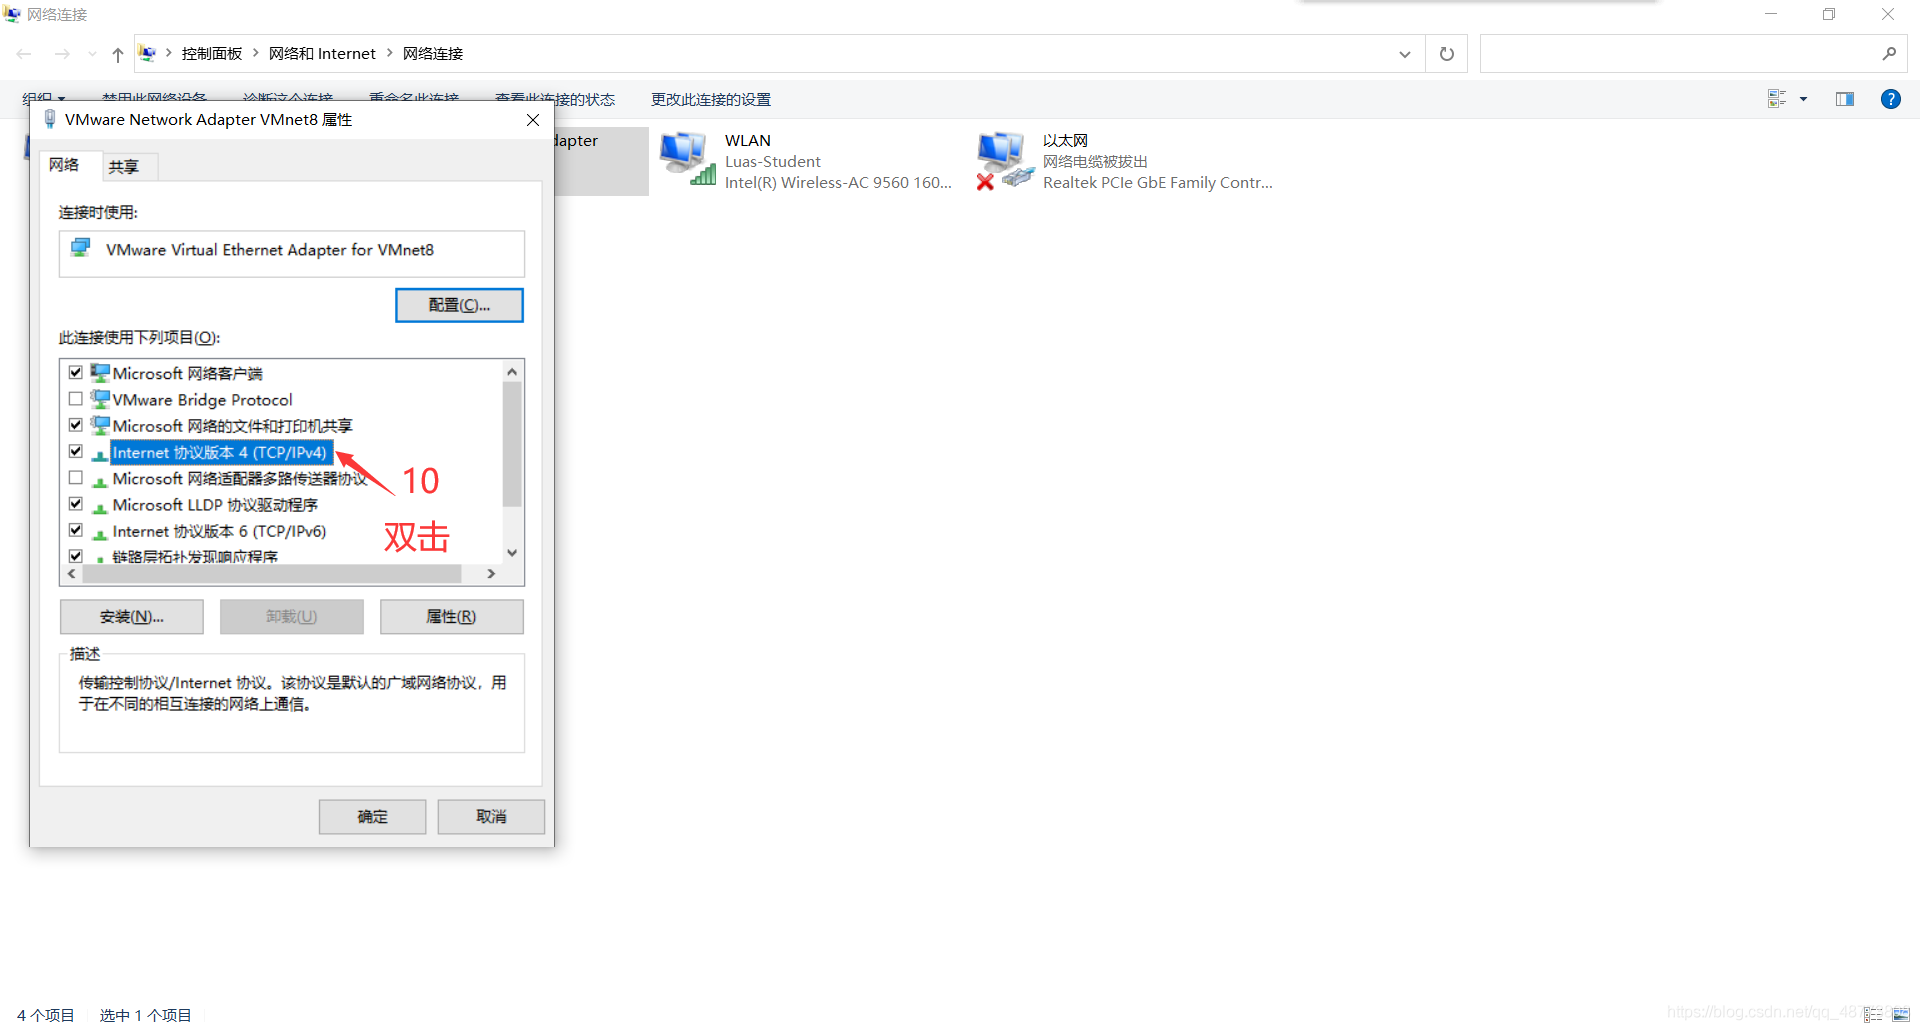Go forward using the Forward arrow
Screen dimensions: 1920x1030
[62, 54]
